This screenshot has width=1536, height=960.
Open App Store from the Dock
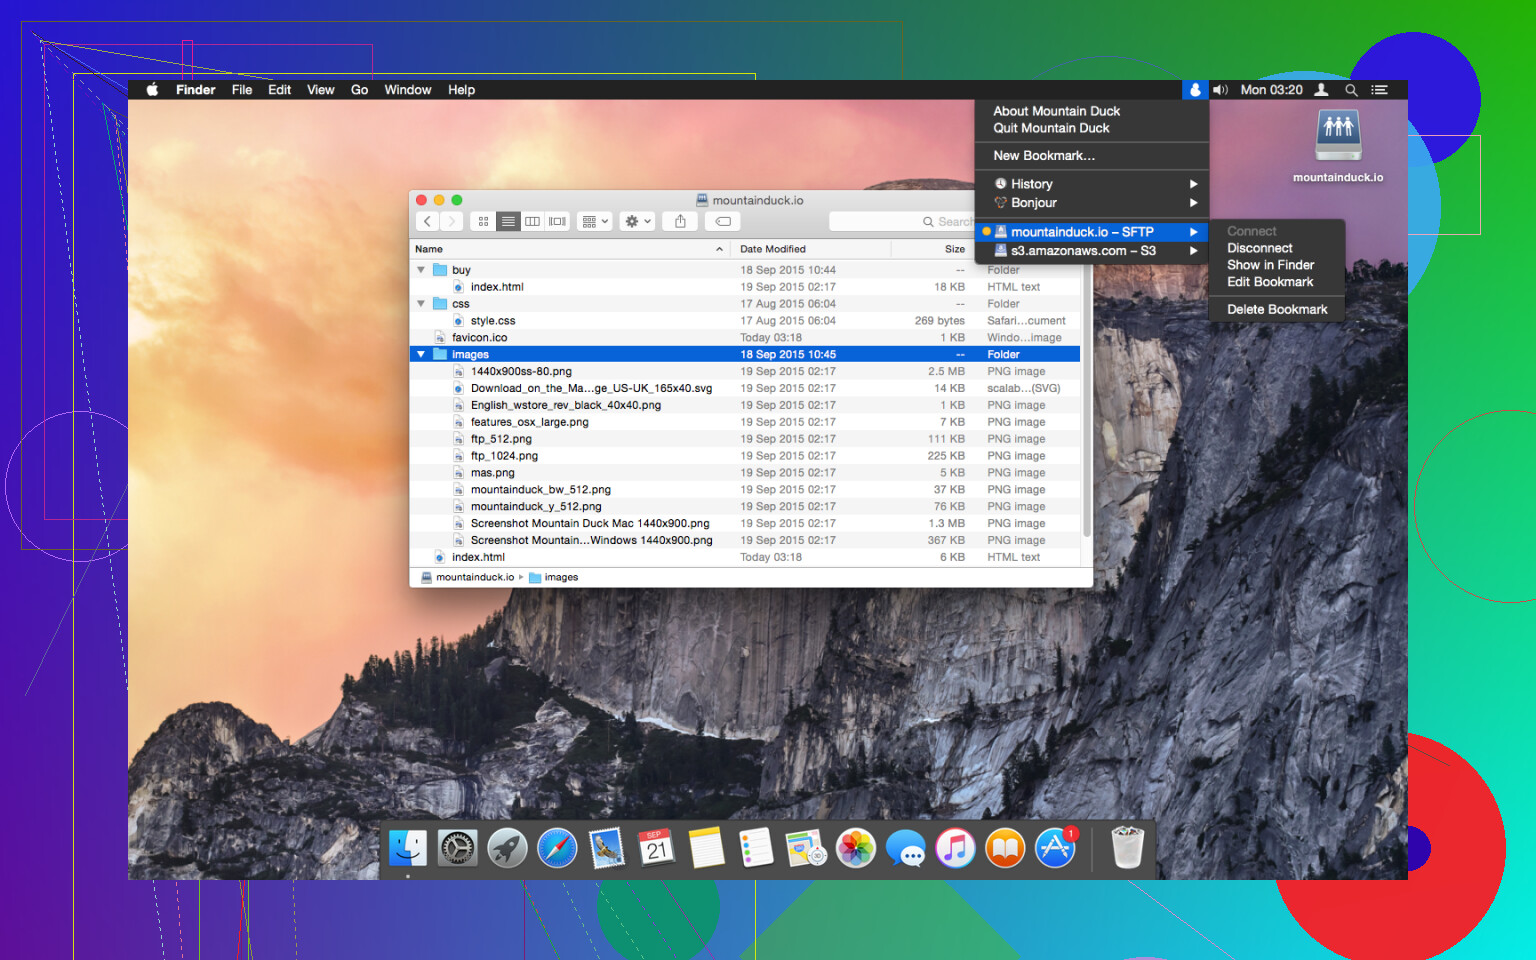[x=1055, y=849]
